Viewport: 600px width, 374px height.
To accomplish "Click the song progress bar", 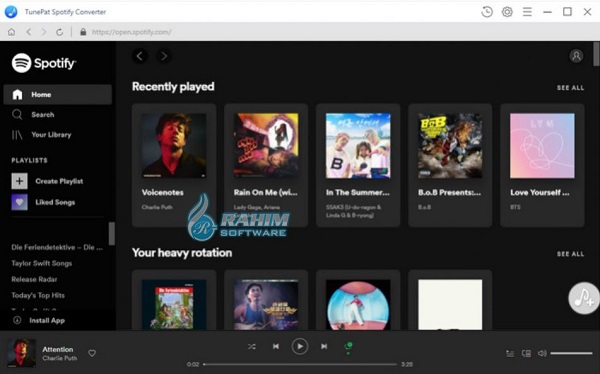I will (300, 364).
